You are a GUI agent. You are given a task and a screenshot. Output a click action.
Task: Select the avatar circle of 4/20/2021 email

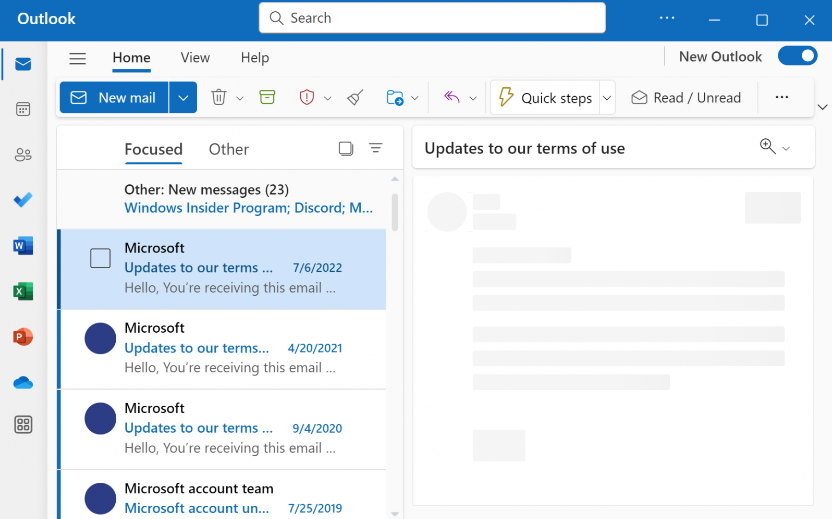pyautogui.click(x=100, y=339)
